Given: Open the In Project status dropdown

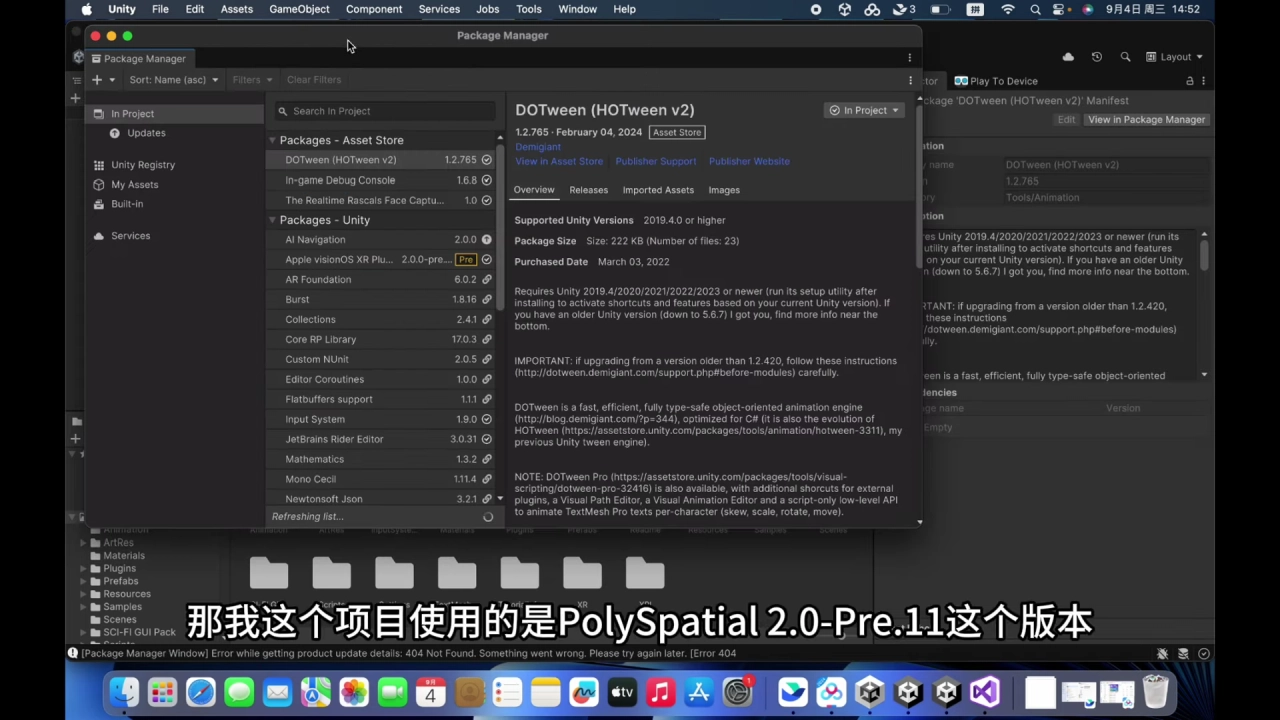Looking at the screenshot, I should 864,111.
